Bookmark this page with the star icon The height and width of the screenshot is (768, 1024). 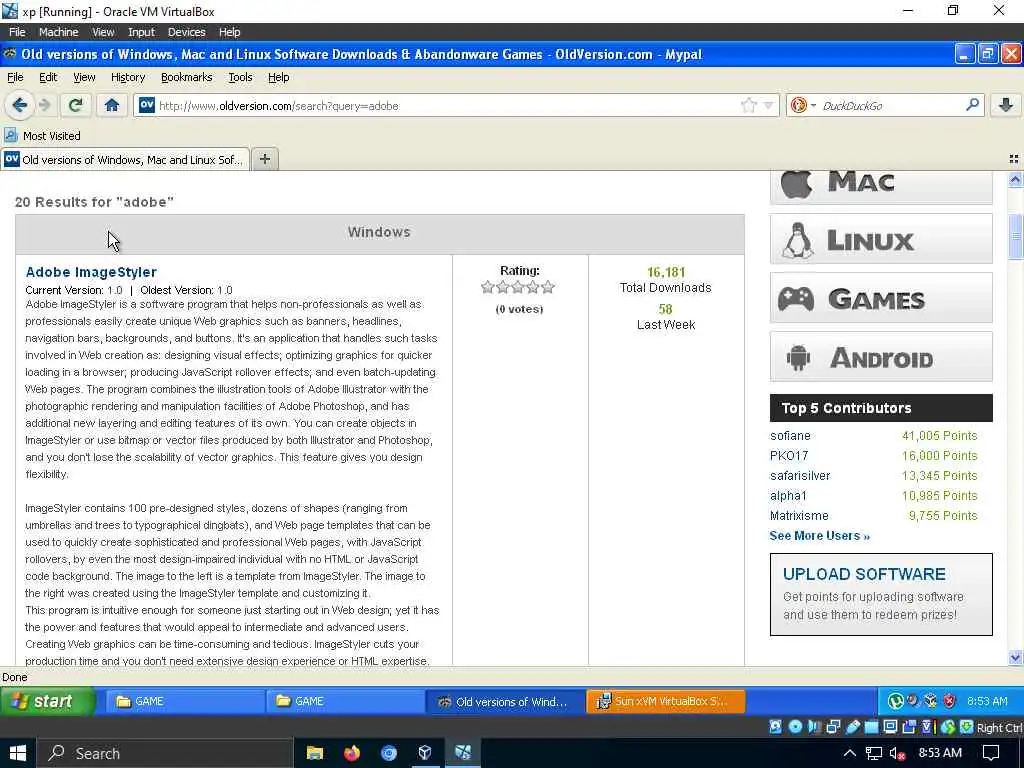point(749,105)
